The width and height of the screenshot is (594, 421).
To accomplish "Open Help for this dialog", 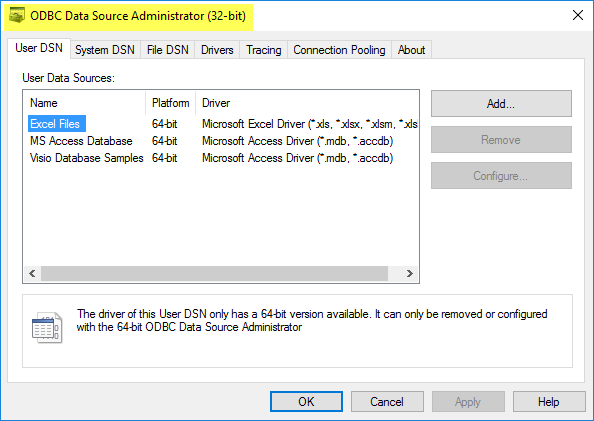I will pos(549,401).
